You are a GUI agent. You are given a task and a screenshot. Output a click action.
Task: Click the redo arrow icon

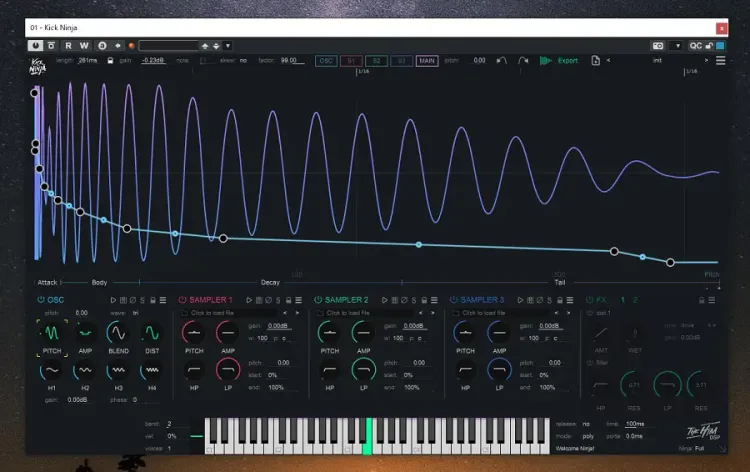click(523, 61)
